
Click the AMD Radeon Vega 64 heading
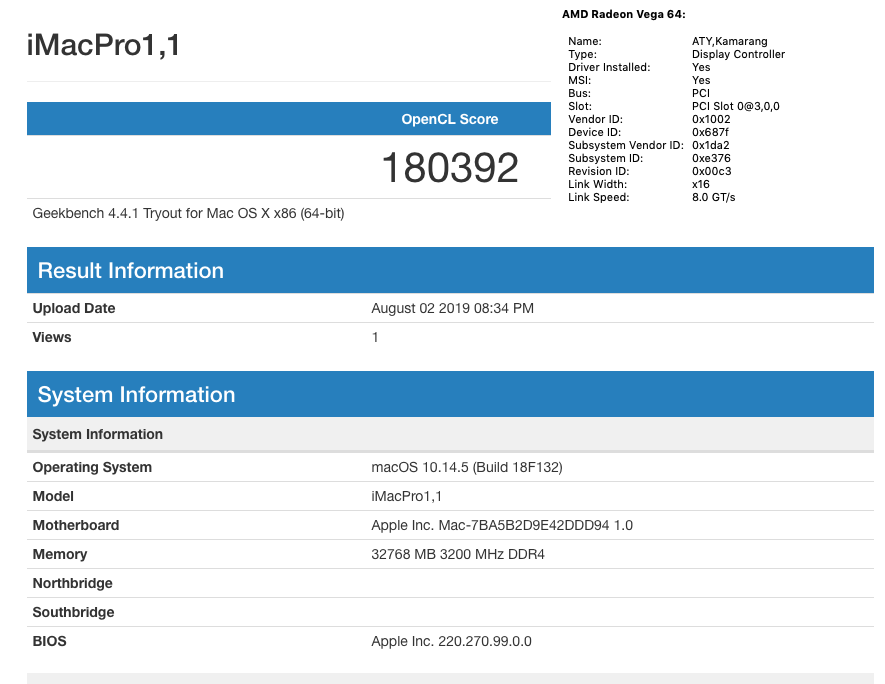tap(624, 15)
